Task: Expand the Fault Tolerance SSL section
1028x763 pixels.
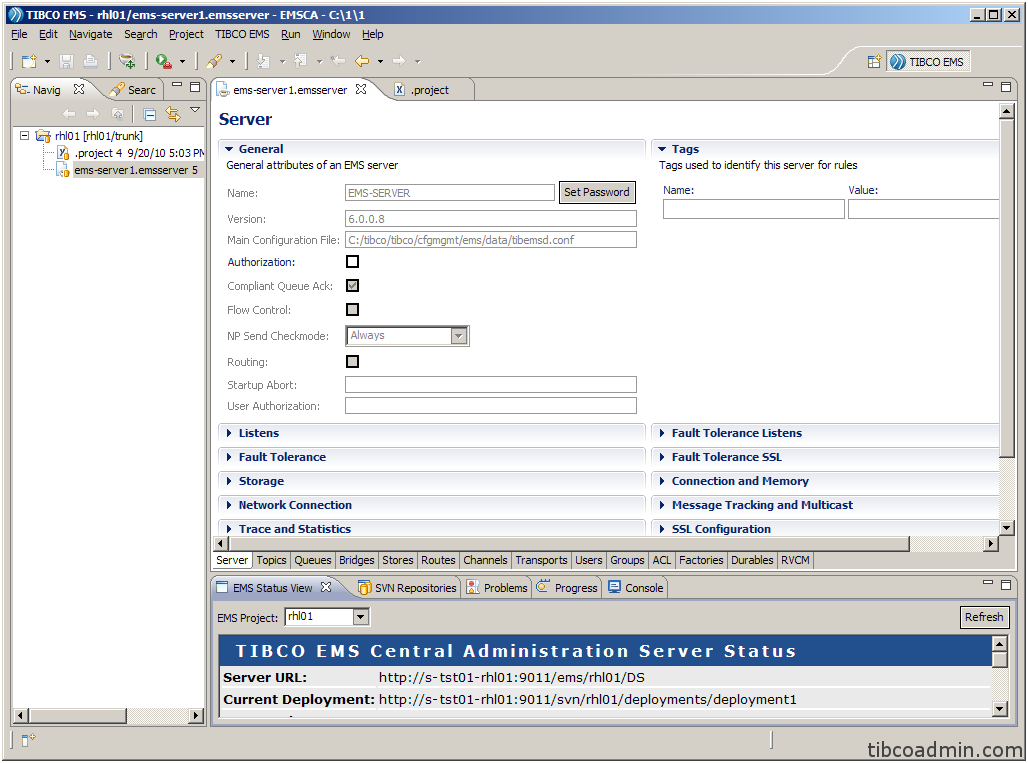Action: click(662, 457)
